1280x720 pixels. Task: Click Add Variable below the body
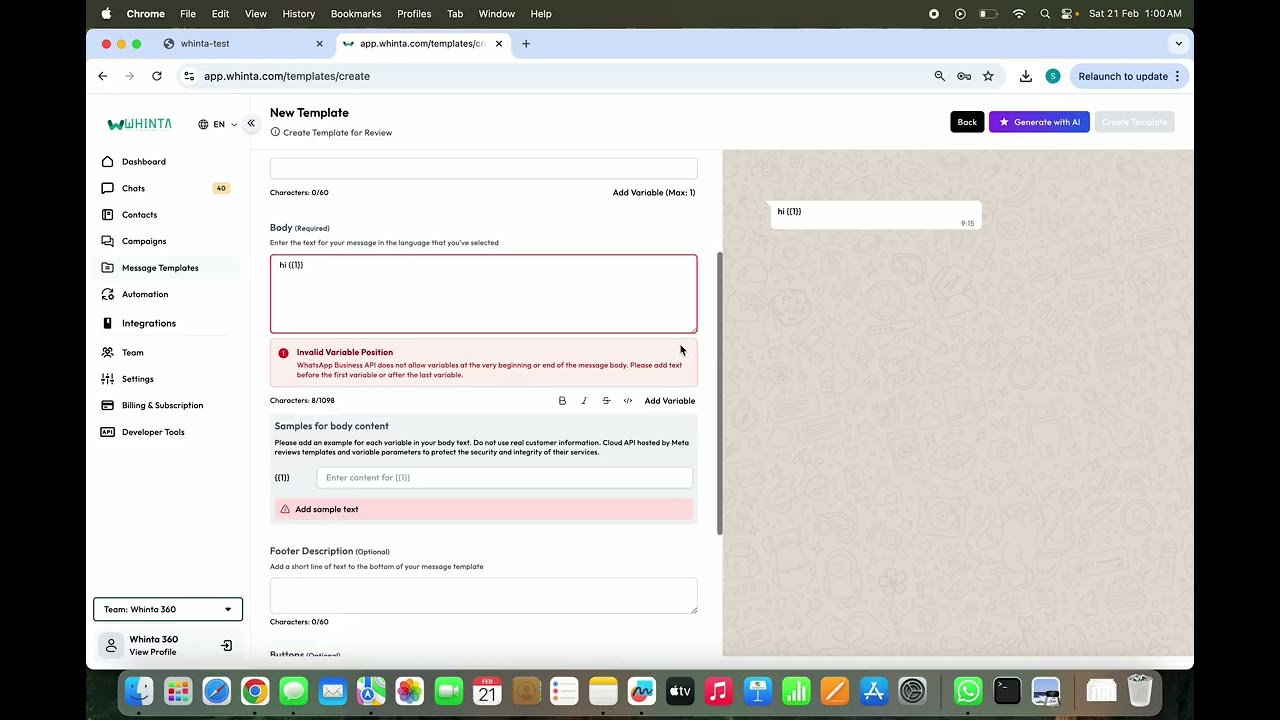[670, 401]
